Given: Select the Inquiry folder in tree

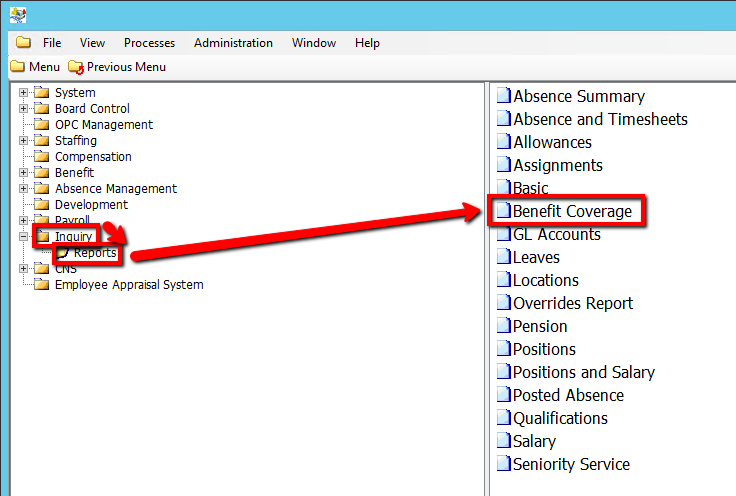Looking at the screenshot, I should (73, 237).
